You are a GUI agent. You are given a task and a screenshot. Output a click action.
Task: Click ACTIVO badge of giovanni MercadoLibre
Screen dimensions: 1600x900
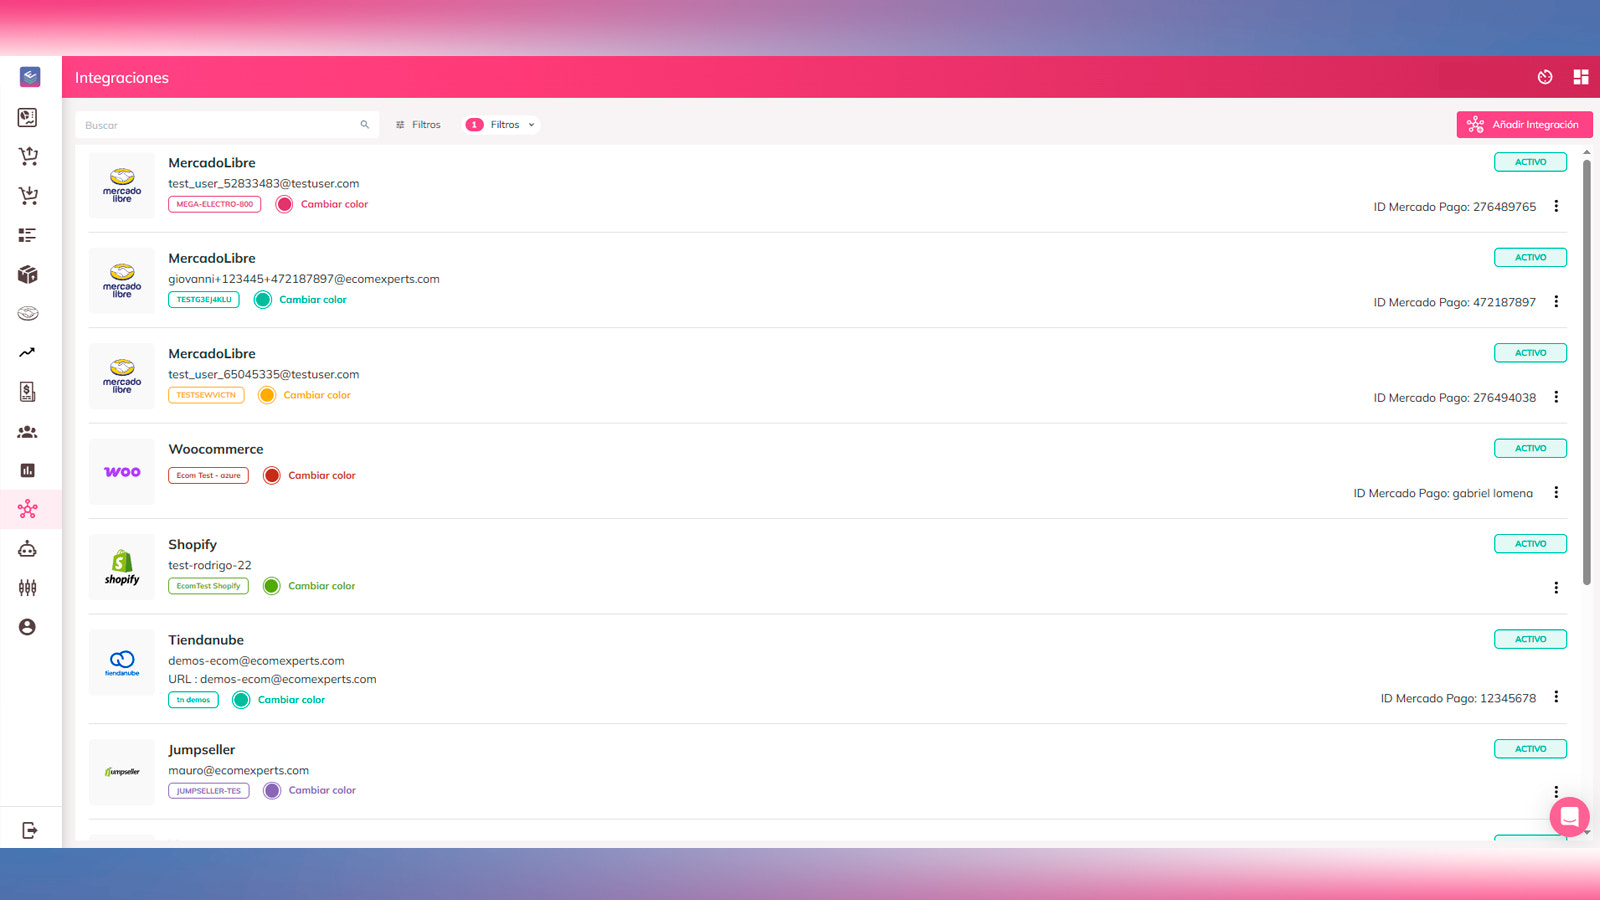tap(1530, 257)
